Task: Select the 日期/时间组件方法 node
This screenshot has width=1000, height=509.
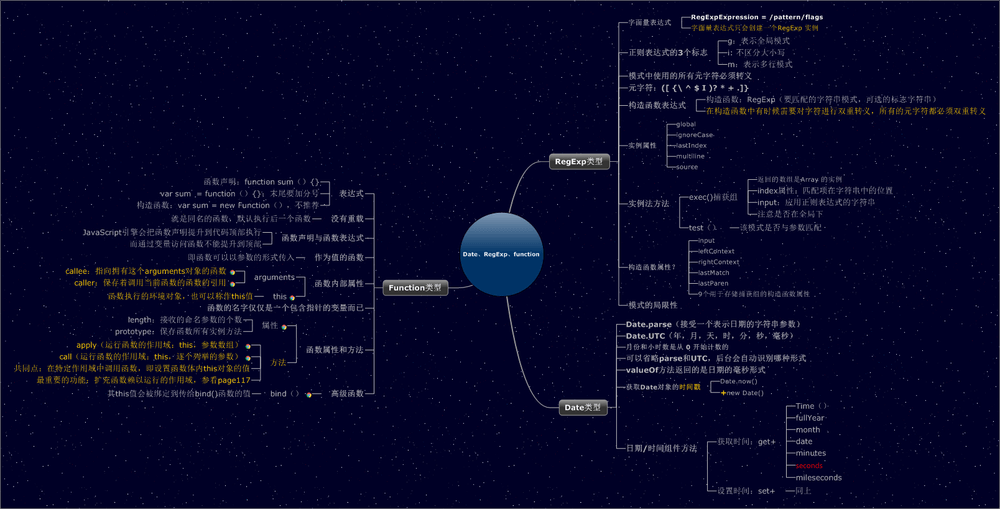Action: point(661,448)
